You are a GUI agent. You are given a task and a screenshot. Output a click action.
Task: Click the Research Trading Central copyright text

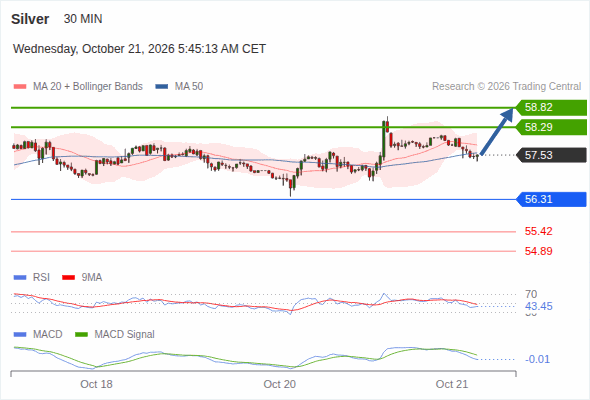[506, 87]
